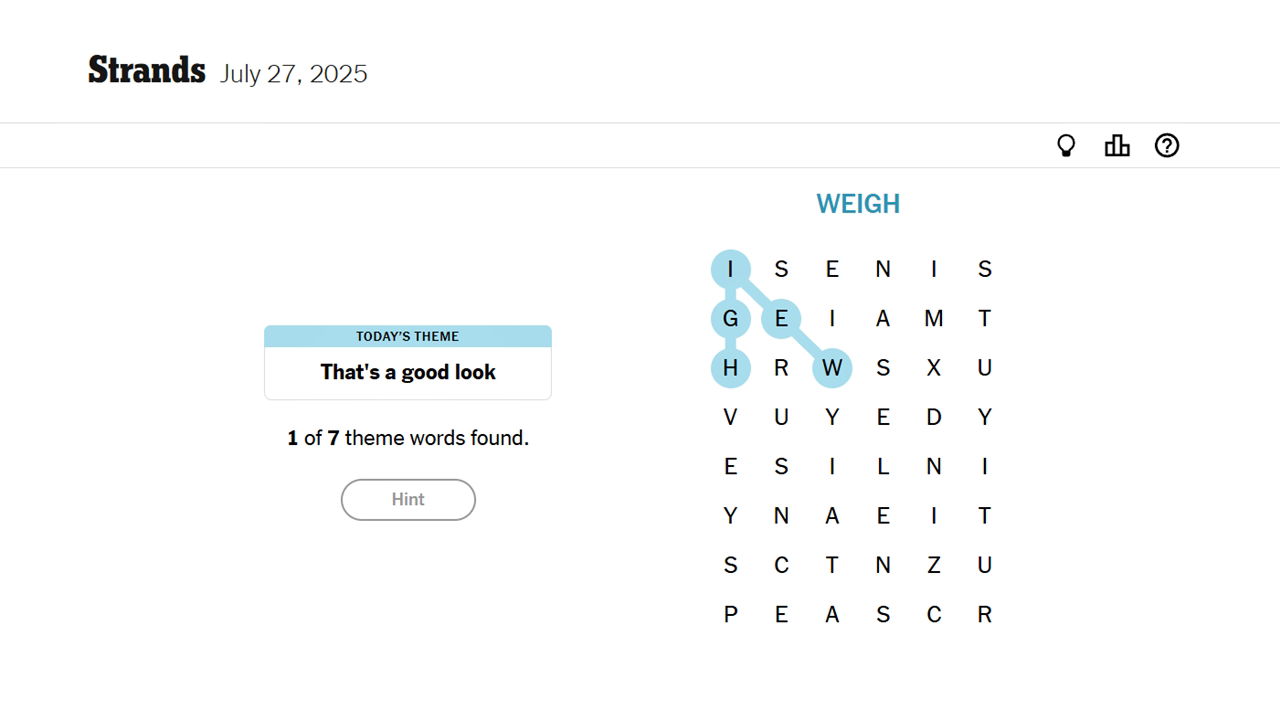Click the Strands logo title

pyautogui.click(x=147, y=71)
